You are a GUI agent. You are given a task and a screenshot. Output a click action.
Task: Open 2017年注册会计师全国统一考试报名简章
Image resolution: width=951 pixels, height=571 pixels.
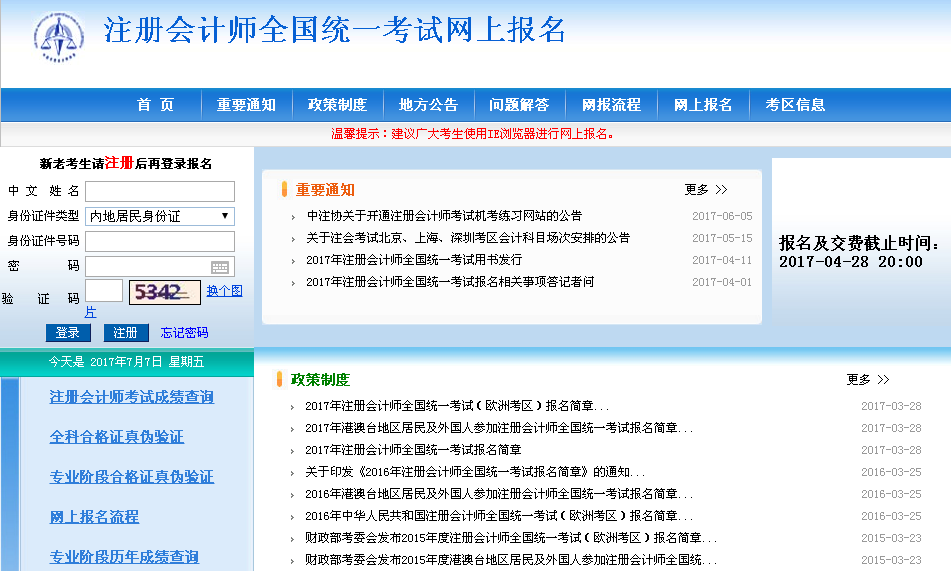coord(413,450)
